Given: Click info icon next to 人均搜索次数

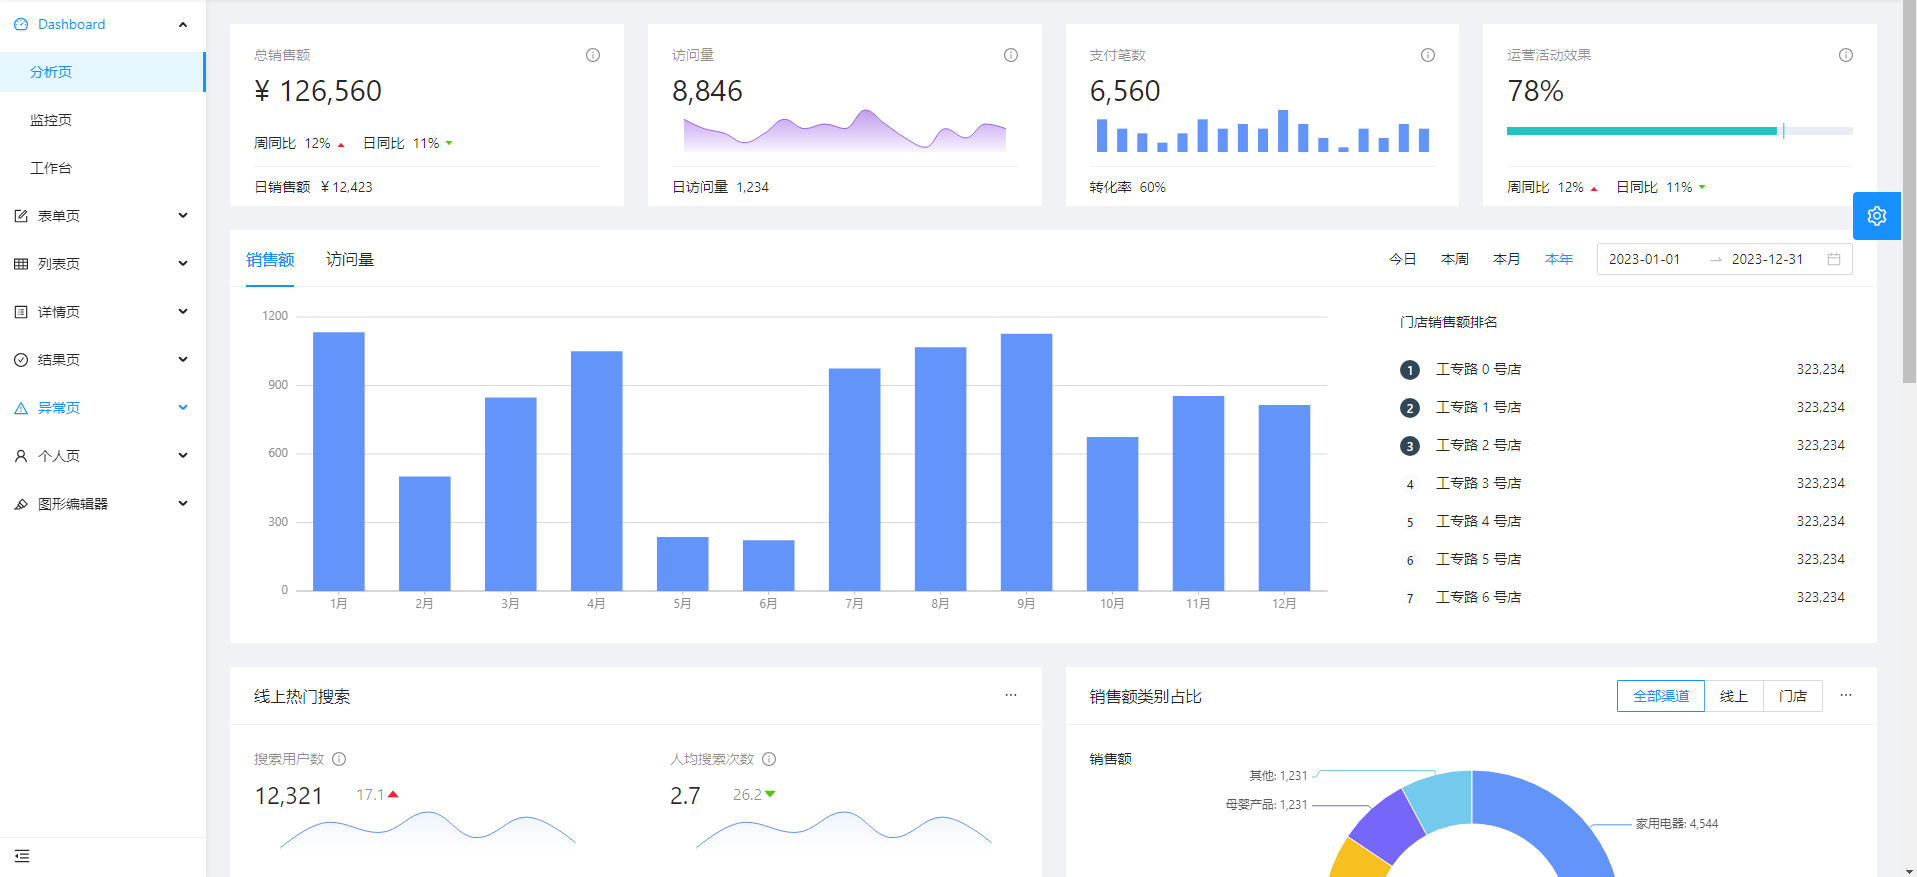Looking at the screenshot, I should click(769, 759).
